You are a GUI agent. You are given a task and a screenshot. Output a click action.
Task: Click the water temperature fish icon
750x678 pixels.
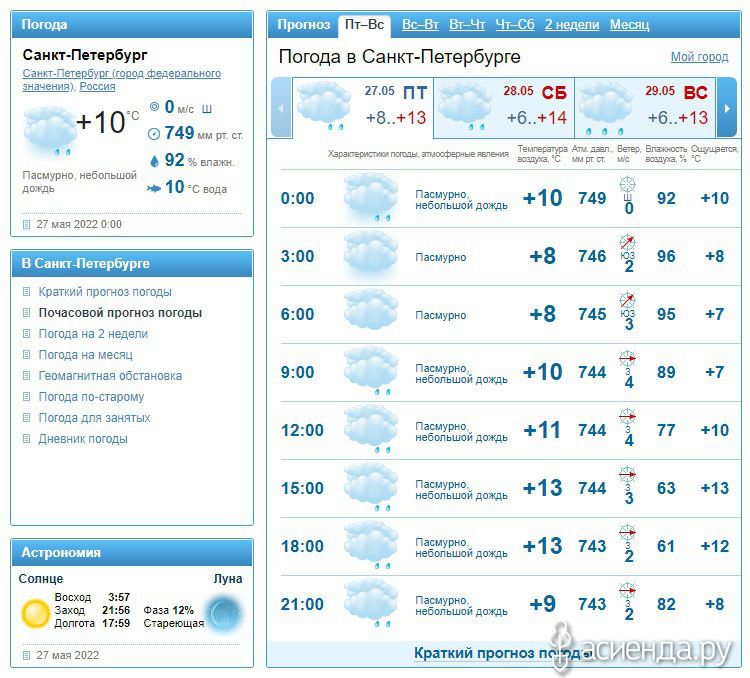coord(153,188)
